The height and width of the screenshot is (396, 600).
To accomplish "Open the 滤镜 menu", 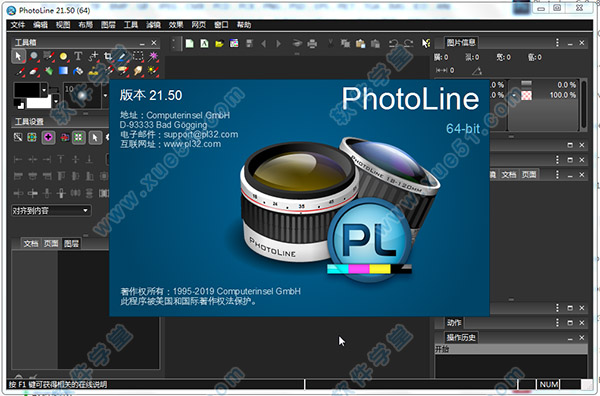I will click(x=153, y=25).
